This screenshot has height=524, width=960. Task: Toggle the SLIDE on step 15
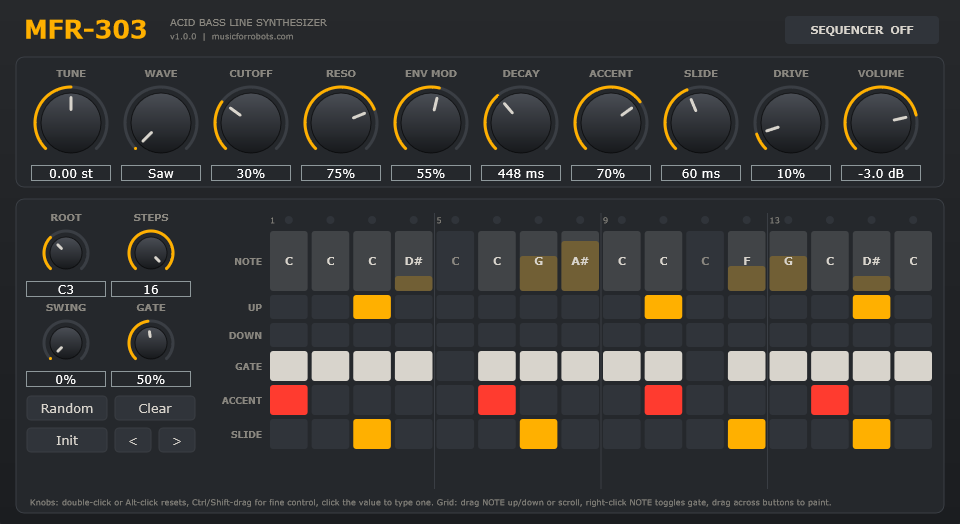click(x=872, y=434)
